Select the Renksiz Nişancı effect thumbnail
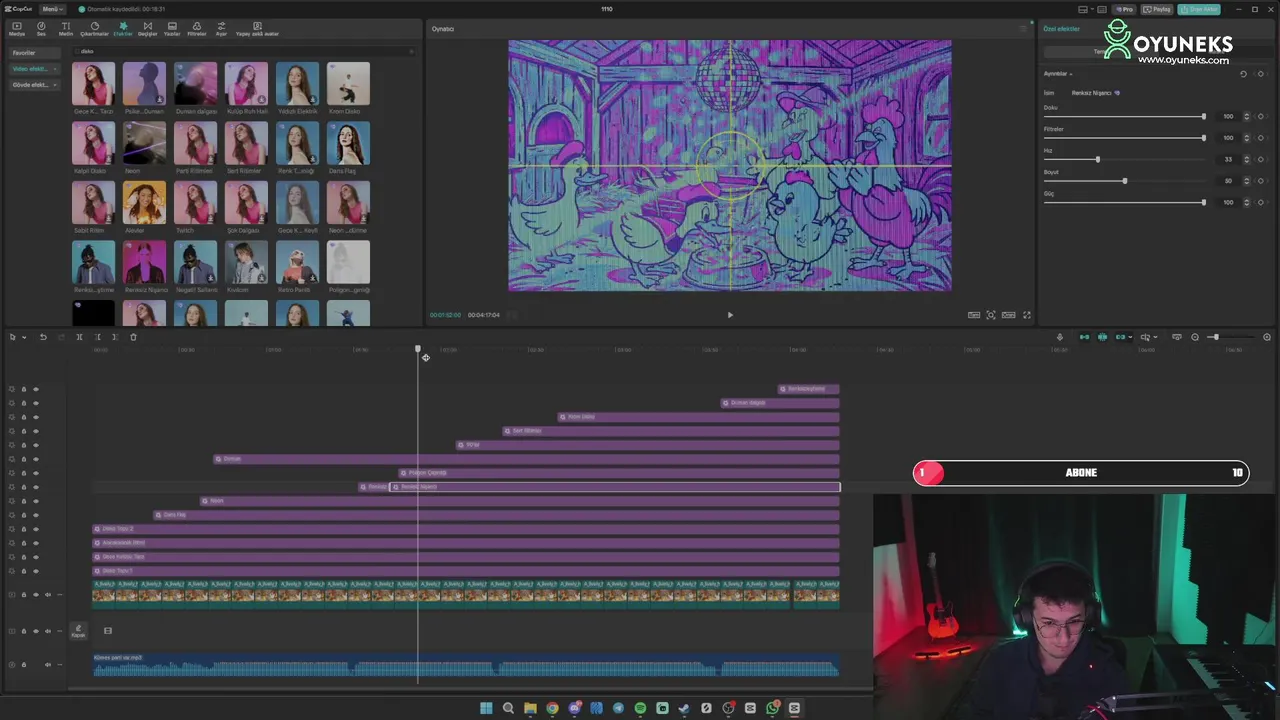 coord(144,262)
